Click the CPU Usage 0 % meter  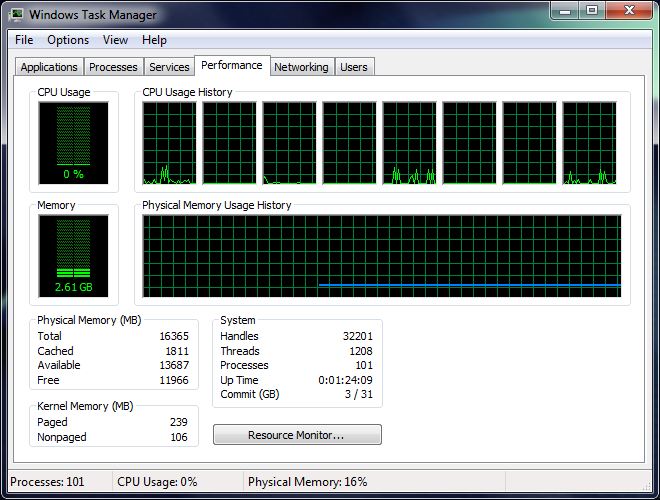(x=73, y=143)
